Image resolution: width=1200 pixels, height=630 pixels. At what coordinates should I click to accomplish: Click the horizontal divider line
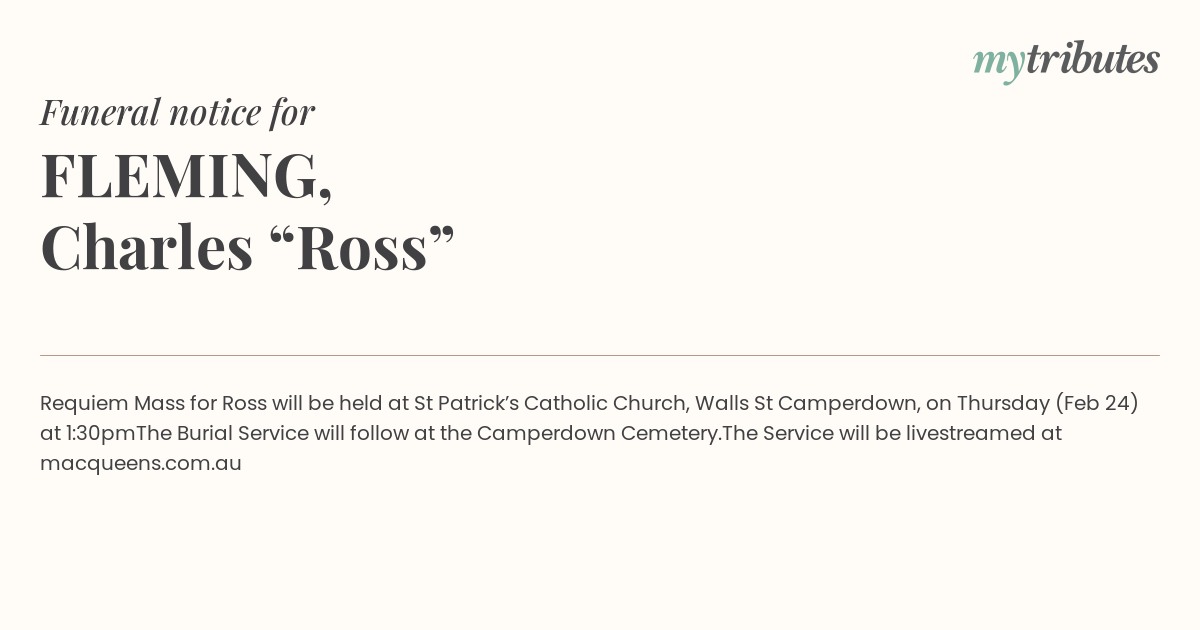(600, 355)
